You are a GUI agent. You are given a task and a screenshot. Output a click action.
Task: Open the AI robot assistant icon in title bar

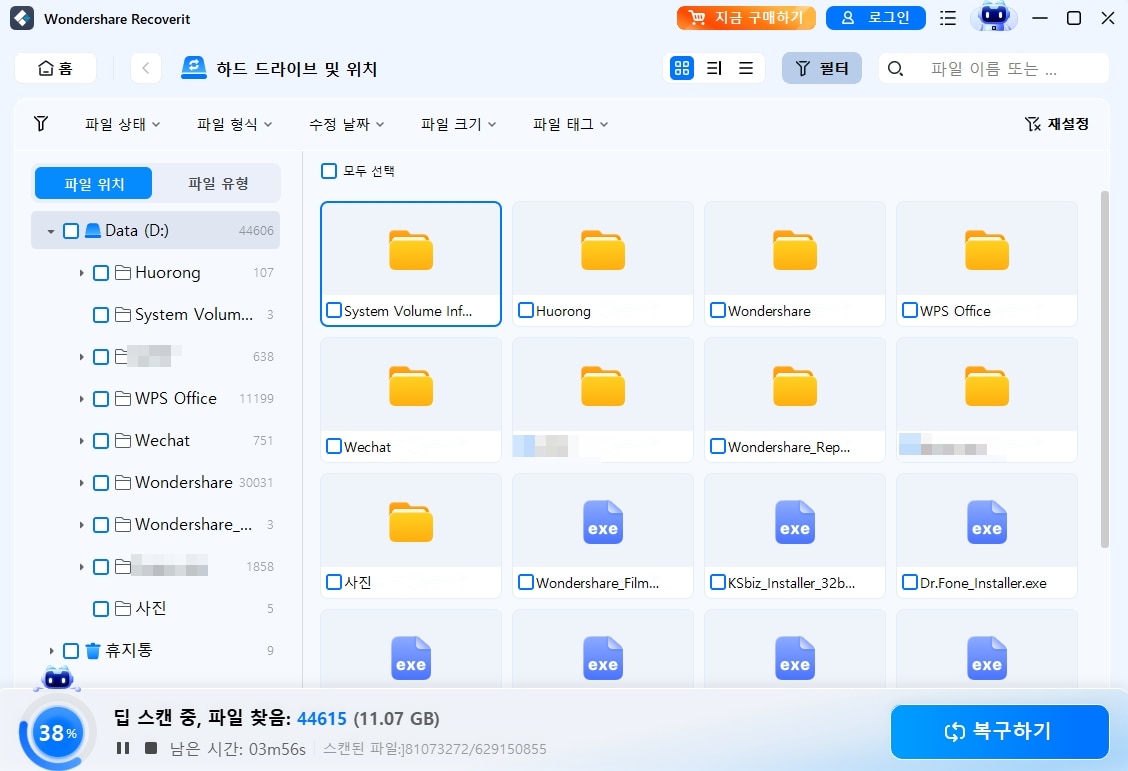pyautogui.click(x=994, y=18)
